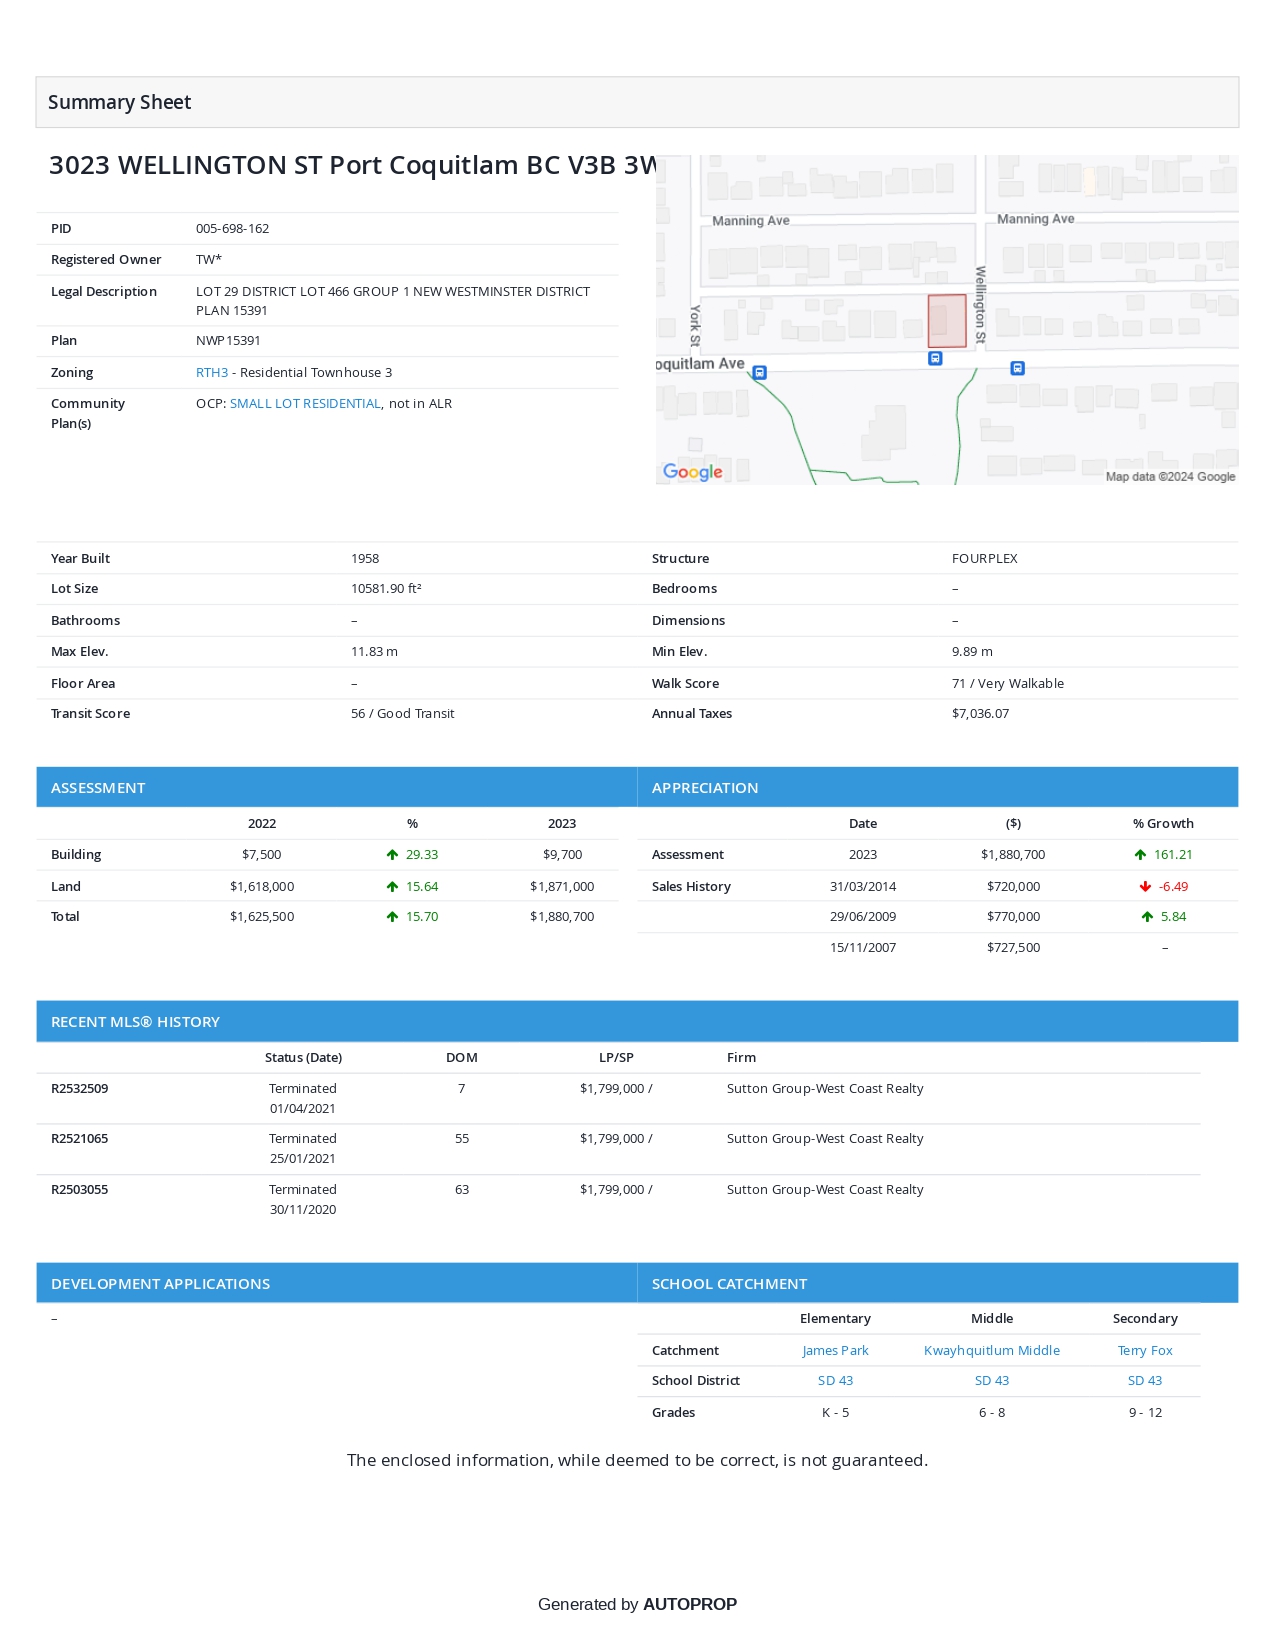Click MLS listing number R2532509

tap(79, 1089)
